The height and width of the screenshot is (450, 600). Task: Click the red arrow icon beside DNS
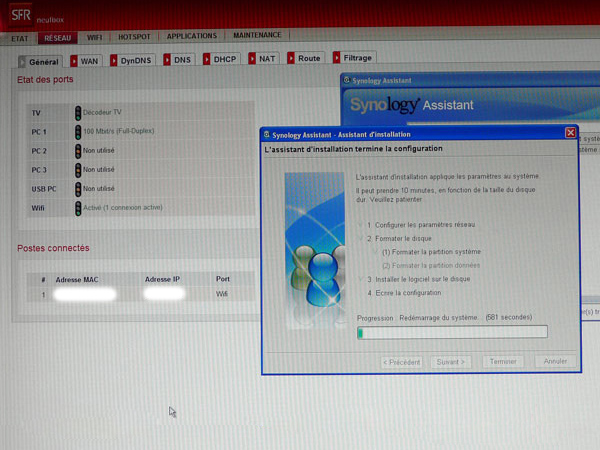point(167,60)
